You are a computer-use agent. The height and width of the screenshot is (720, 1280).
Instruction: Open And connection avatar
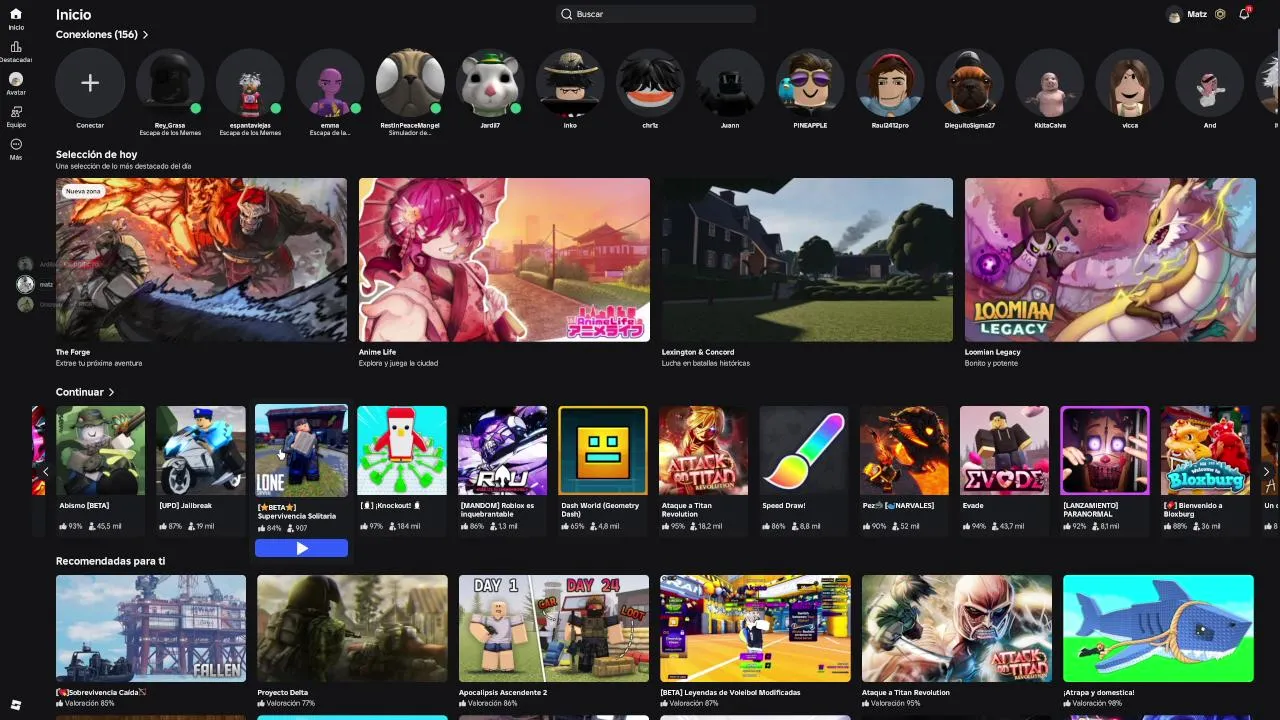pyautogui.click(x=1210, y=83)
